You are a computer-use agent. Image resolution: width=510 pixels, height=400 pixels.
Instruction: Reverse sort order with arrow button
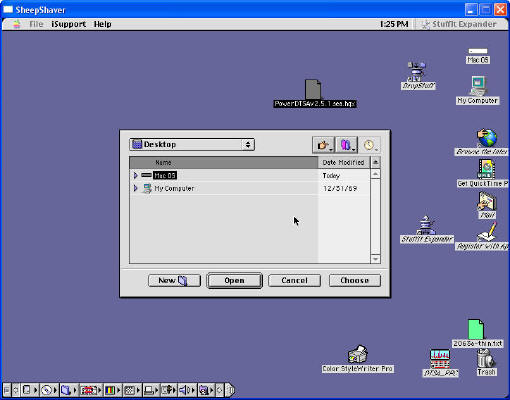point(375,163)
